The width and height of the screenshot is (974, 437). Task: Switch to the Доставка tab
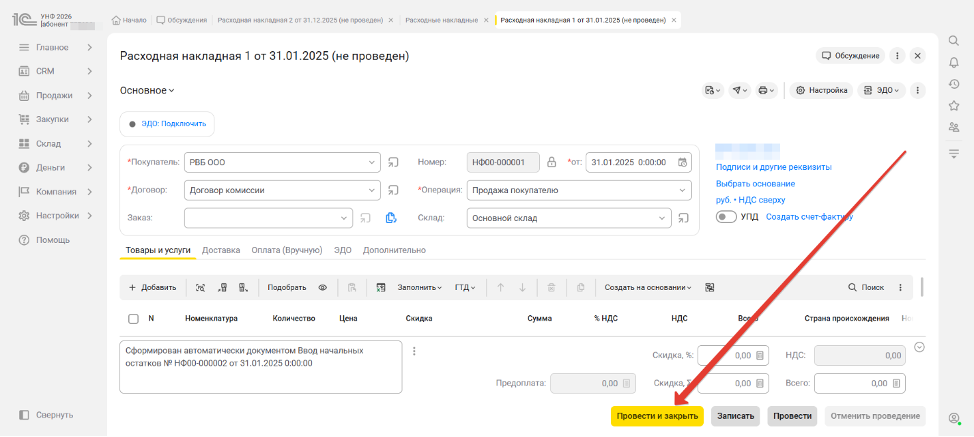(221, 250)
